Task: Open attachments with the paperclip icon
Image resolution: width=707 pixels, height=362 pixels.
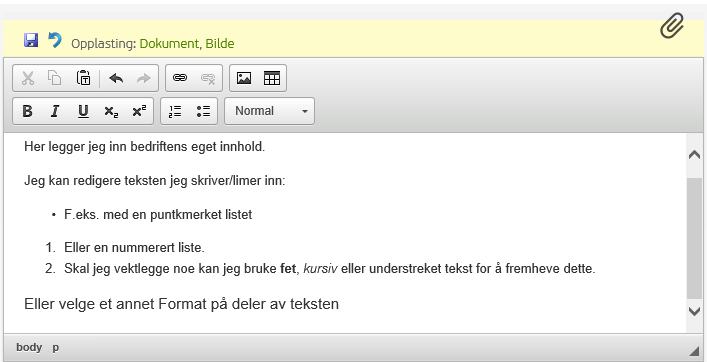Action: point(672,26)
